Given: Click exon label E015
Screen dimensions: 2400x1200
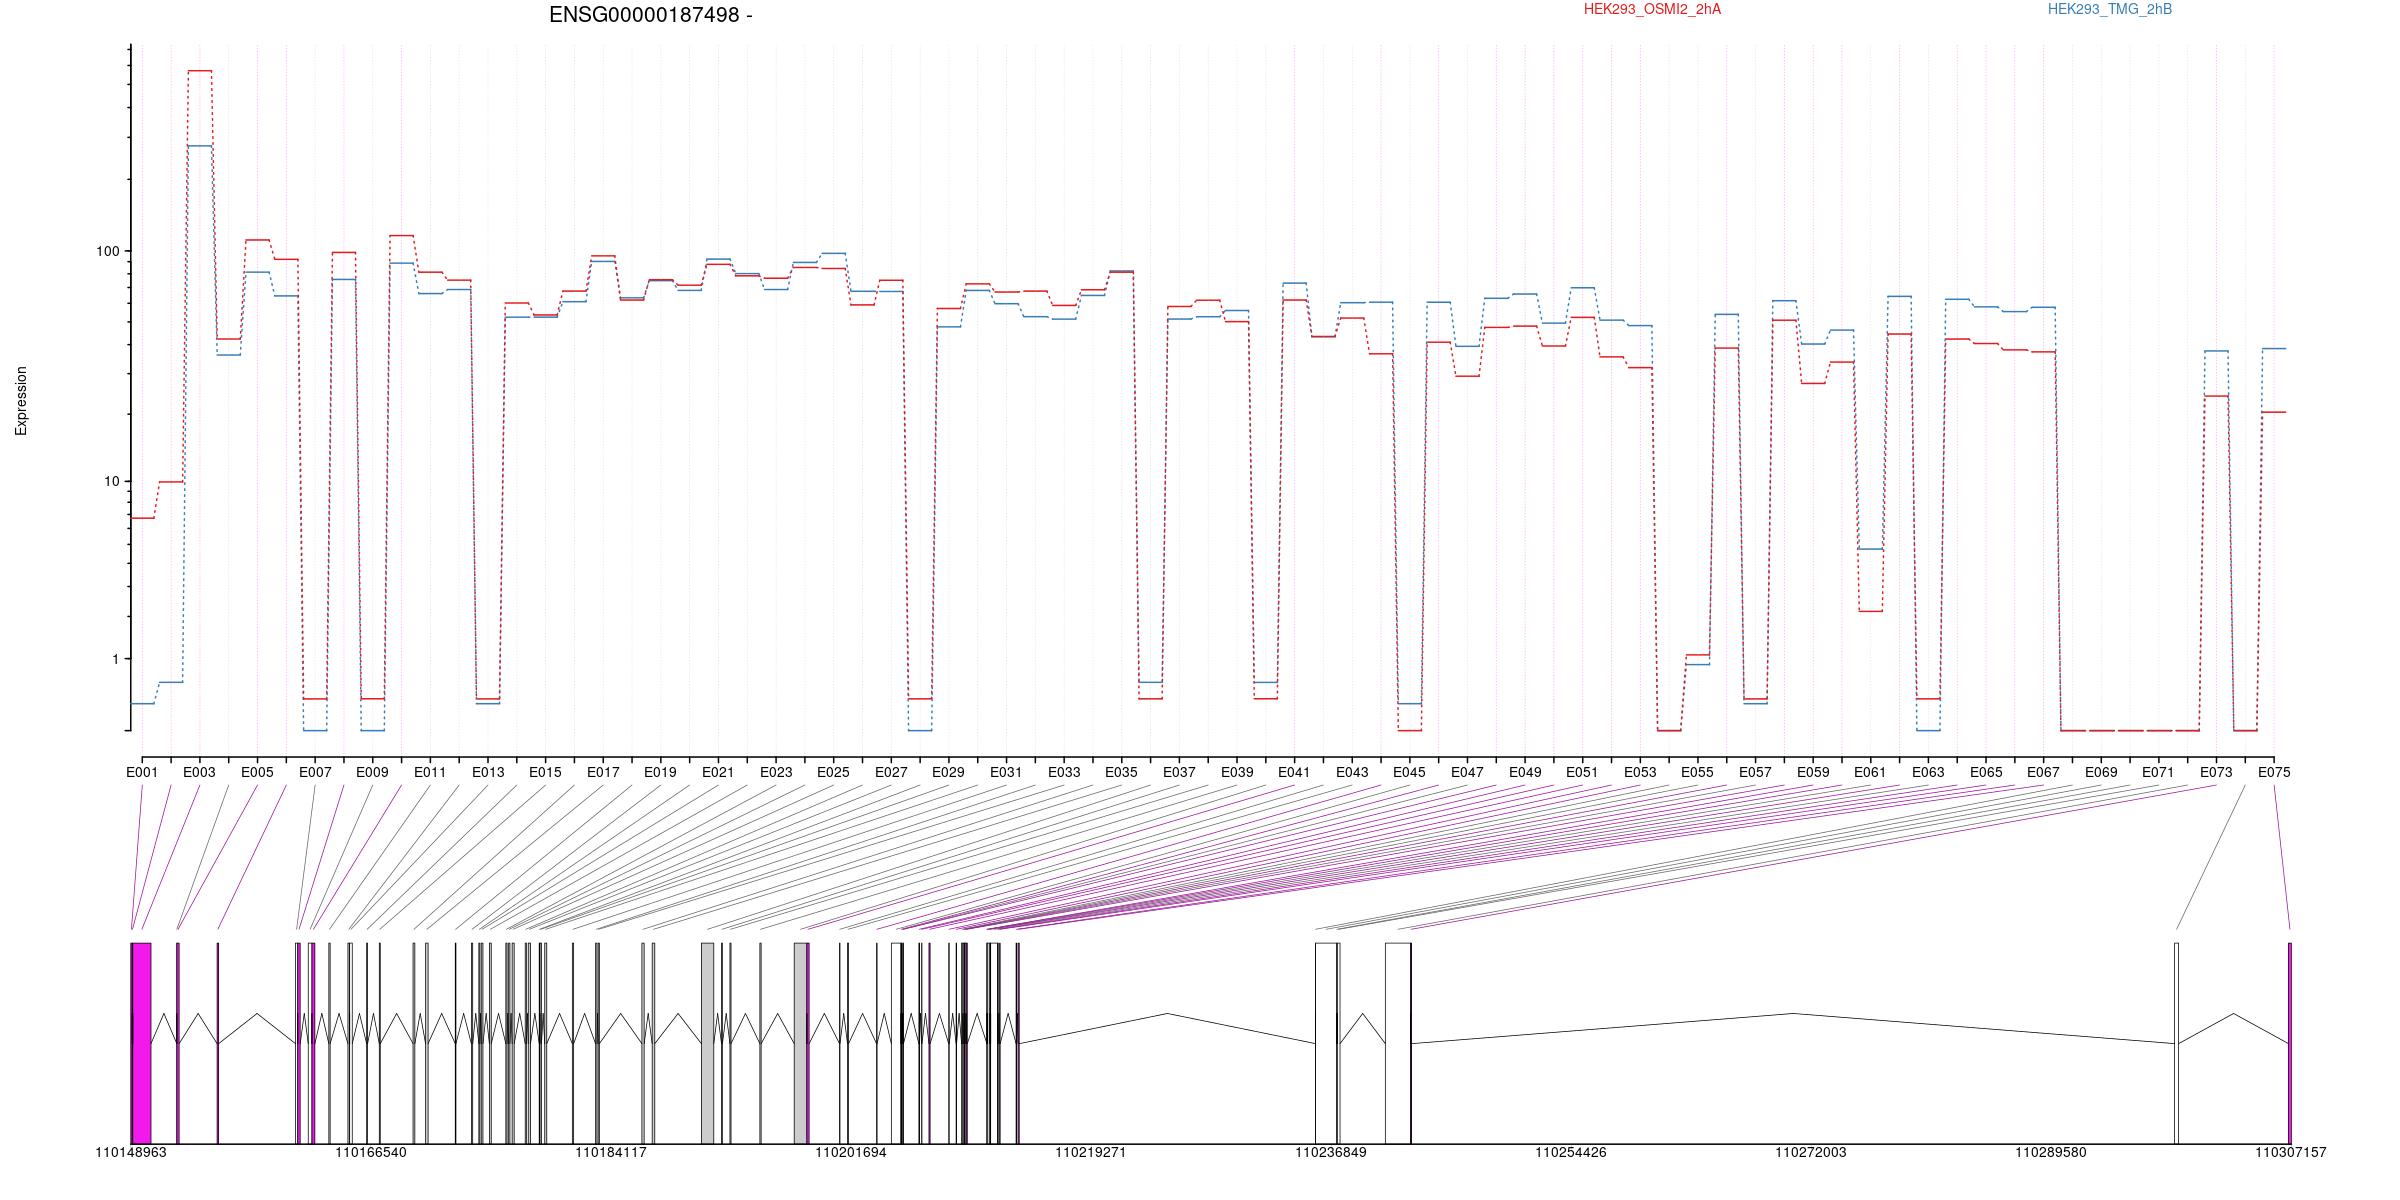Looking at the screenshot, I should [x=545, y=772].
